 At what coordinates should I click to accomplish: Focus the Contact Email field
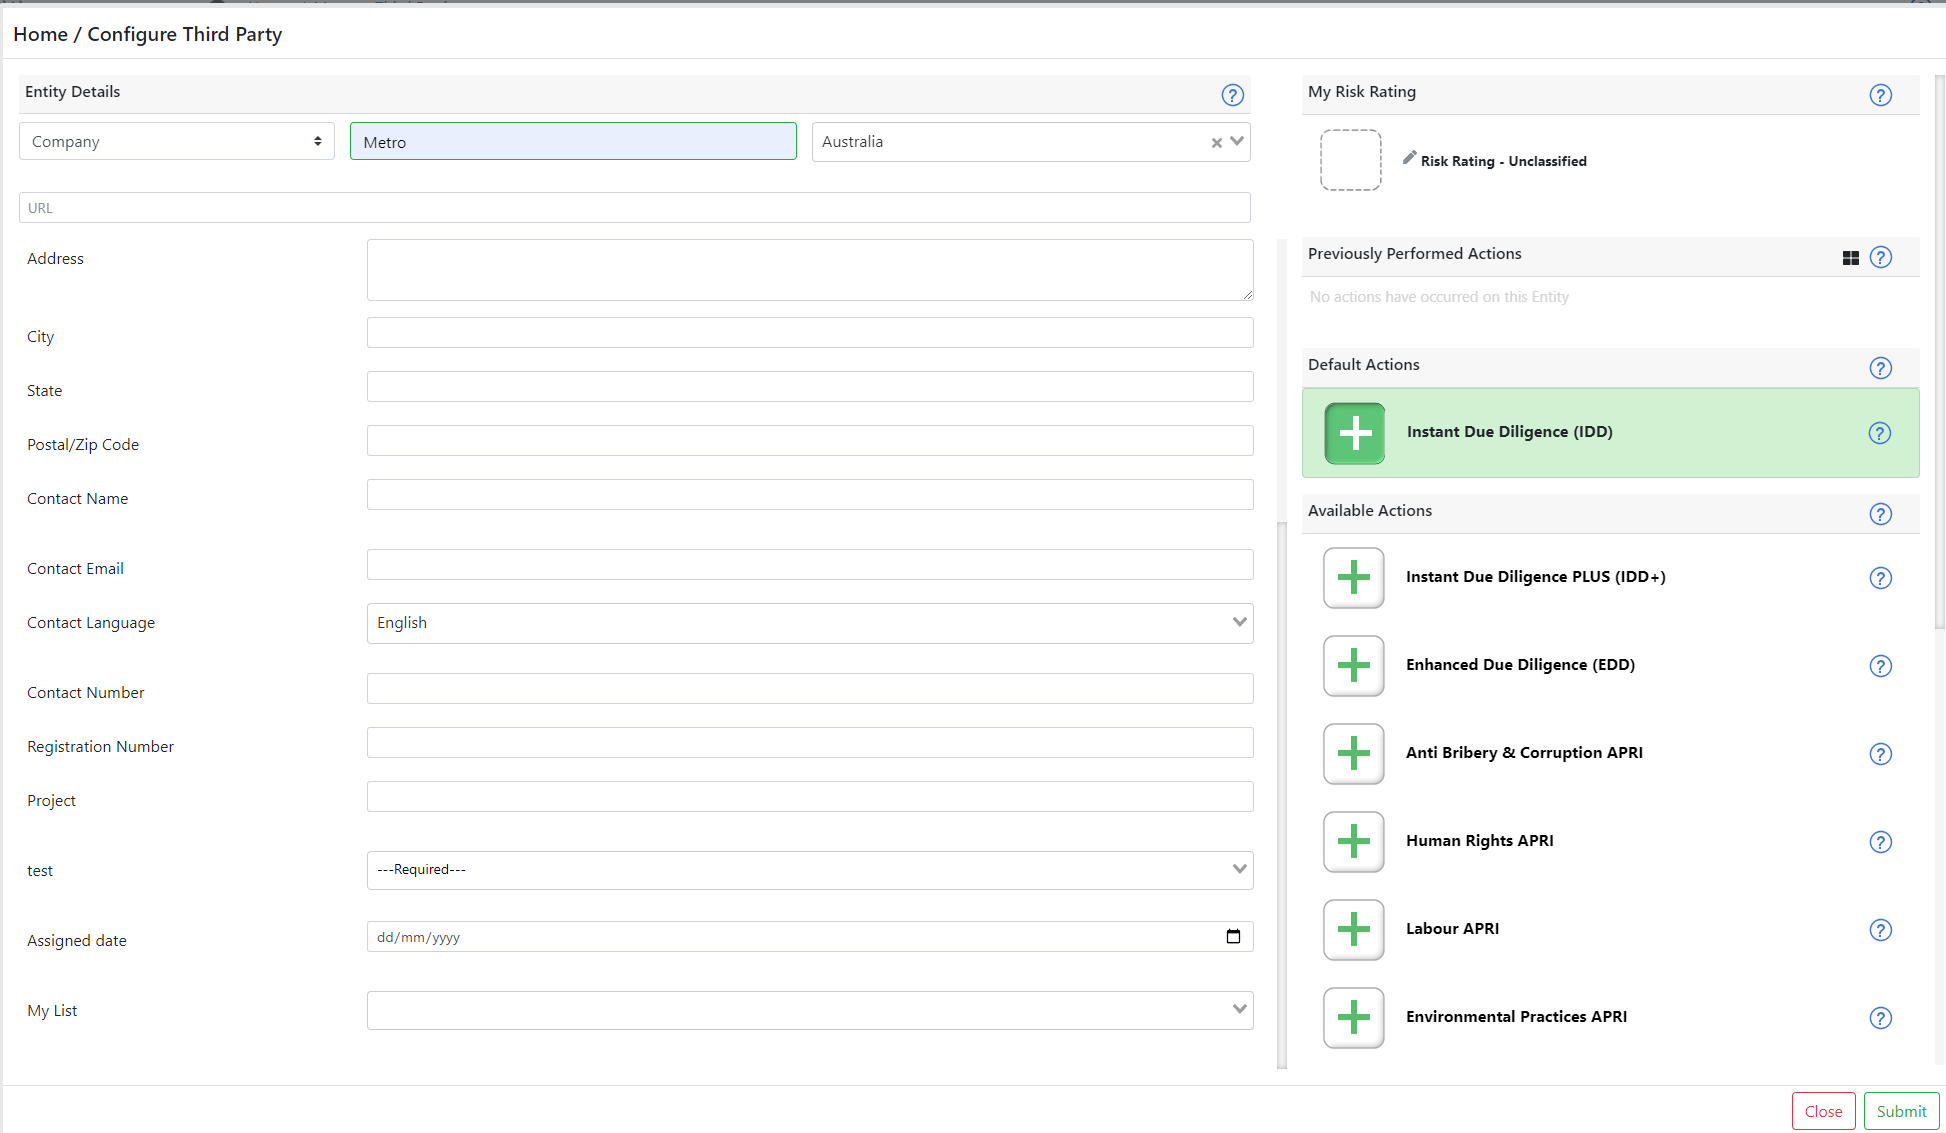coord(810,565)
